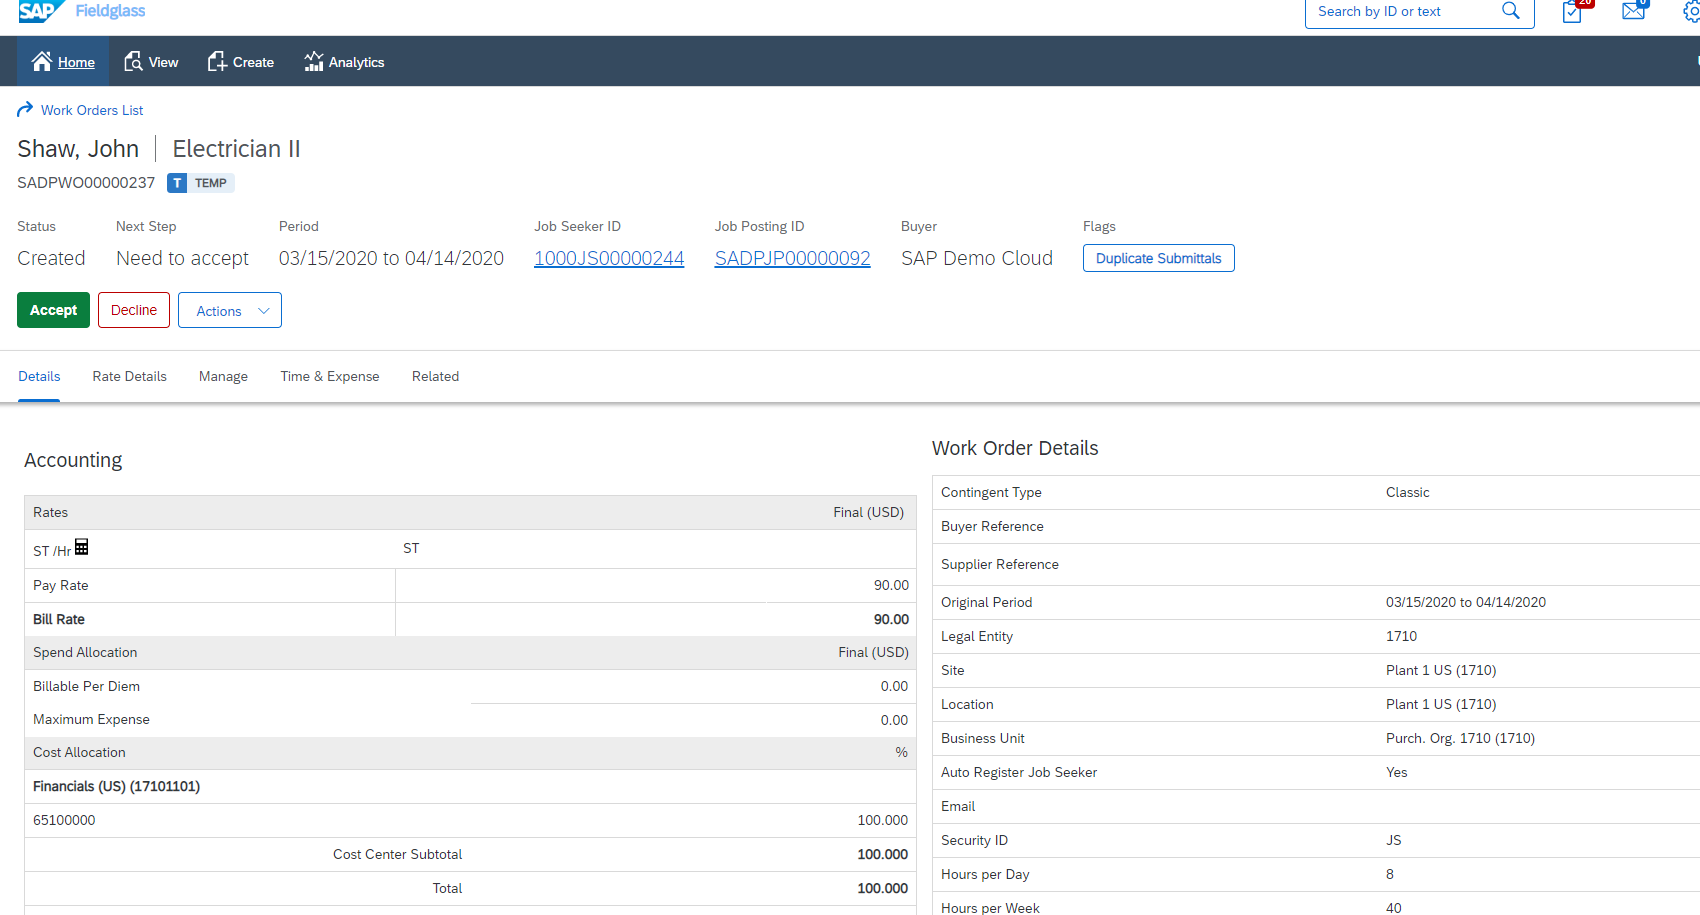This screenshot has height=915, width=1700.
Task: Switch to the Details tab
Action: [x=39, y=376]
